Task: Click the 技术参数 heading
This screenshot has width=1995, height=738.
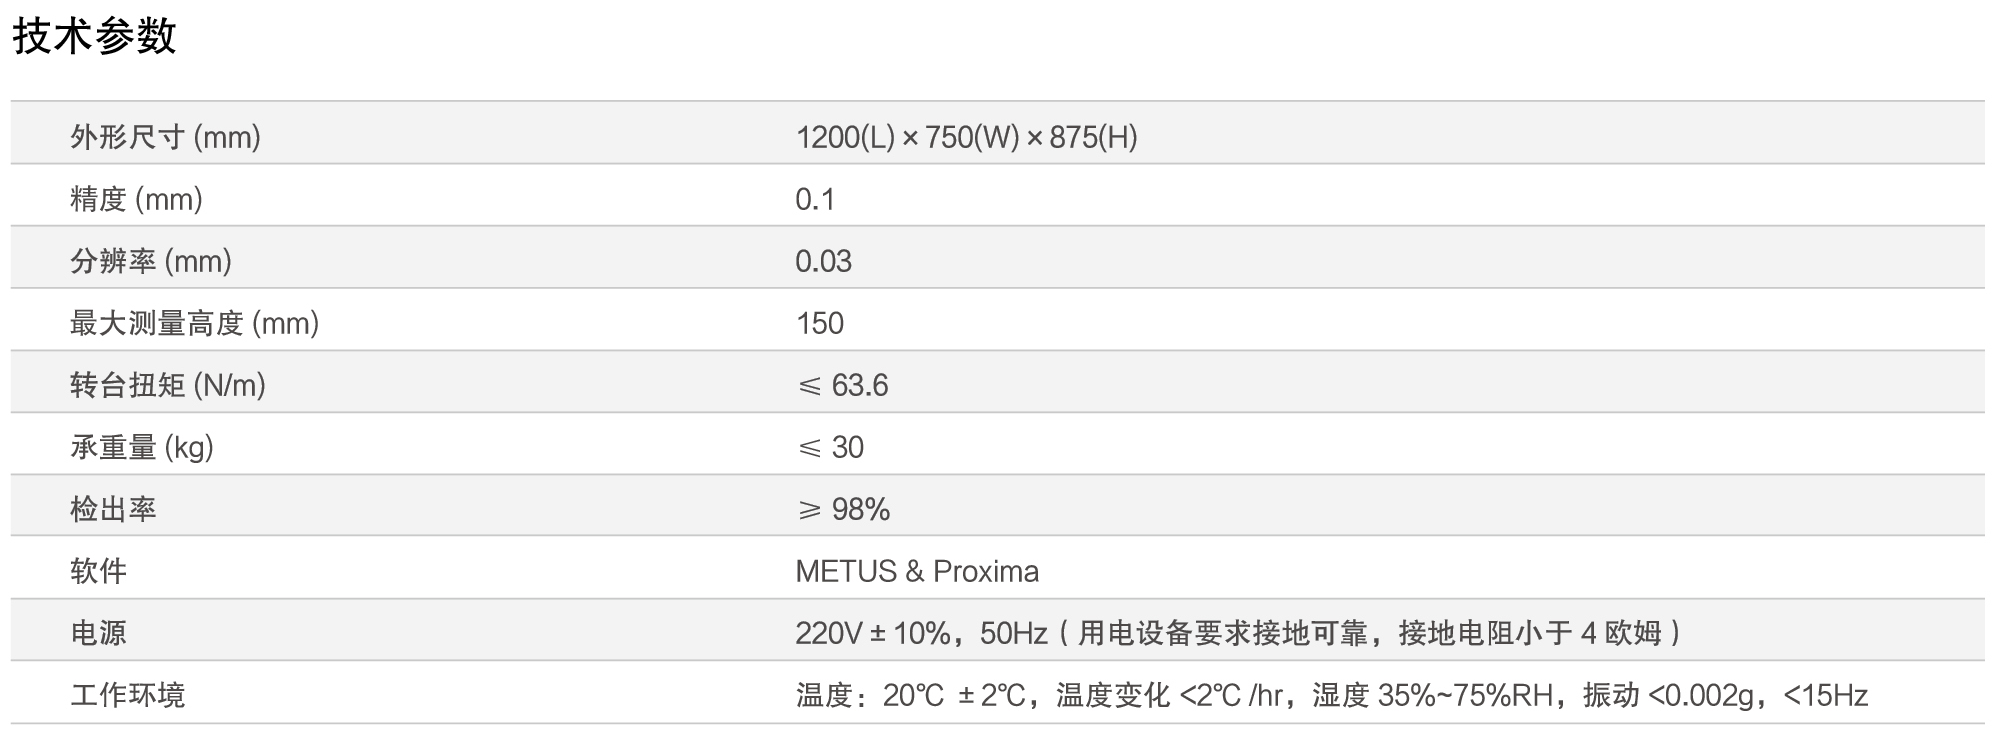Action: 94,37
